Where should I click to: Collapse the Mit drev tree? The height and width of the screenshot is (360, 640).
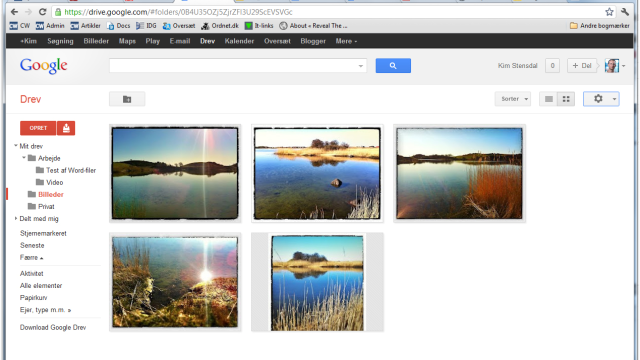click(x=16, y=146)
